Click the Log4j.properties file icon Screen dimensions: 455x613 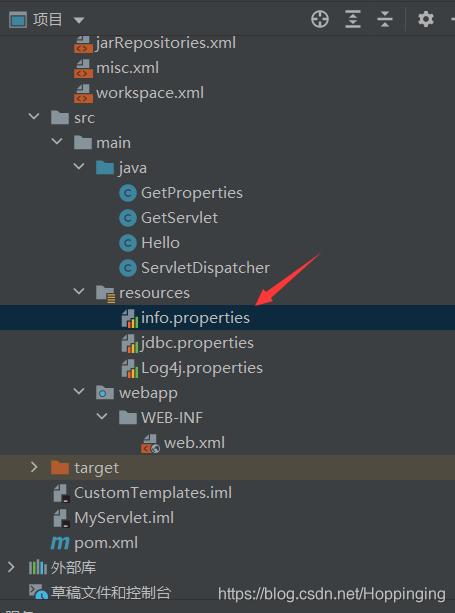coord(130,369)
